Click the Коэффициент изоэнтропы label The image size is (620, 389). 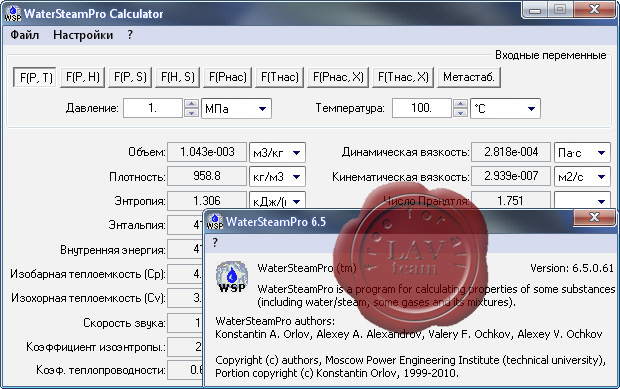coord(96,347)
